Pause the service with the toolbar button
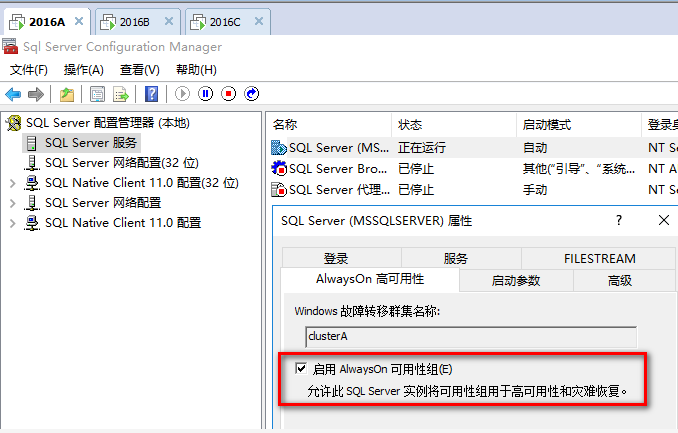Screen dimensions: 678x433 click(205, 94)
